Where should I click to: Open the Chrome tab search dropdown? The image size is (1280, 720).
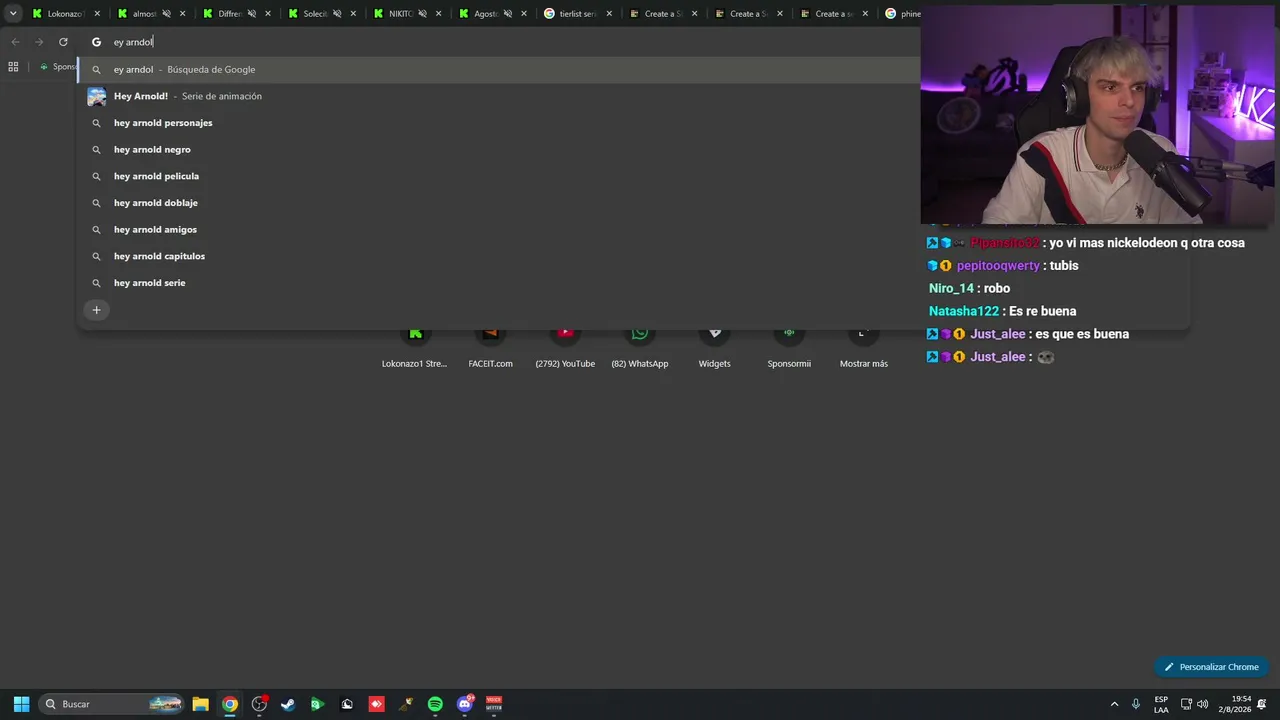click(13, 14)
